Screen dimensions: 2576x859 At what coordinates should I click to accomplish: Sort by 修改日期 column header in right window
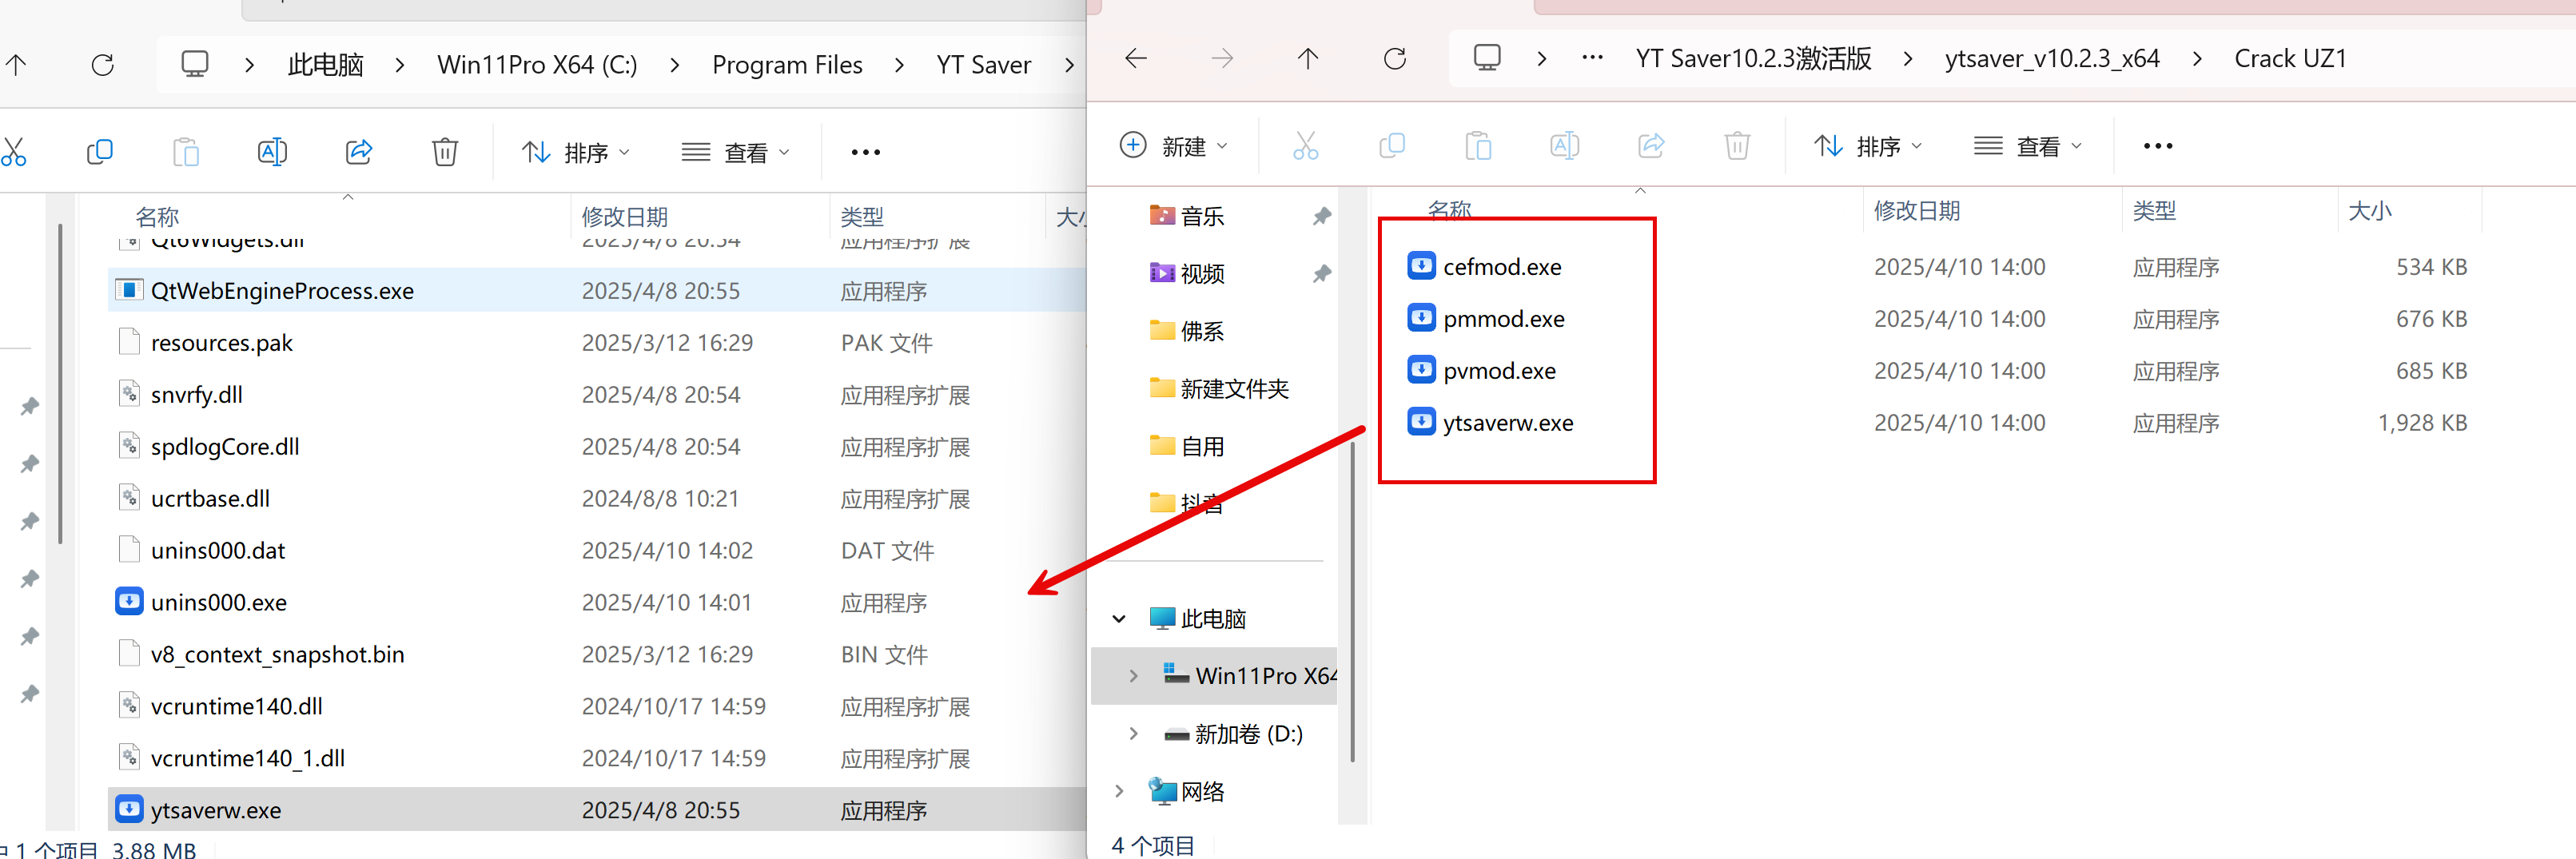pos(1916,211)
